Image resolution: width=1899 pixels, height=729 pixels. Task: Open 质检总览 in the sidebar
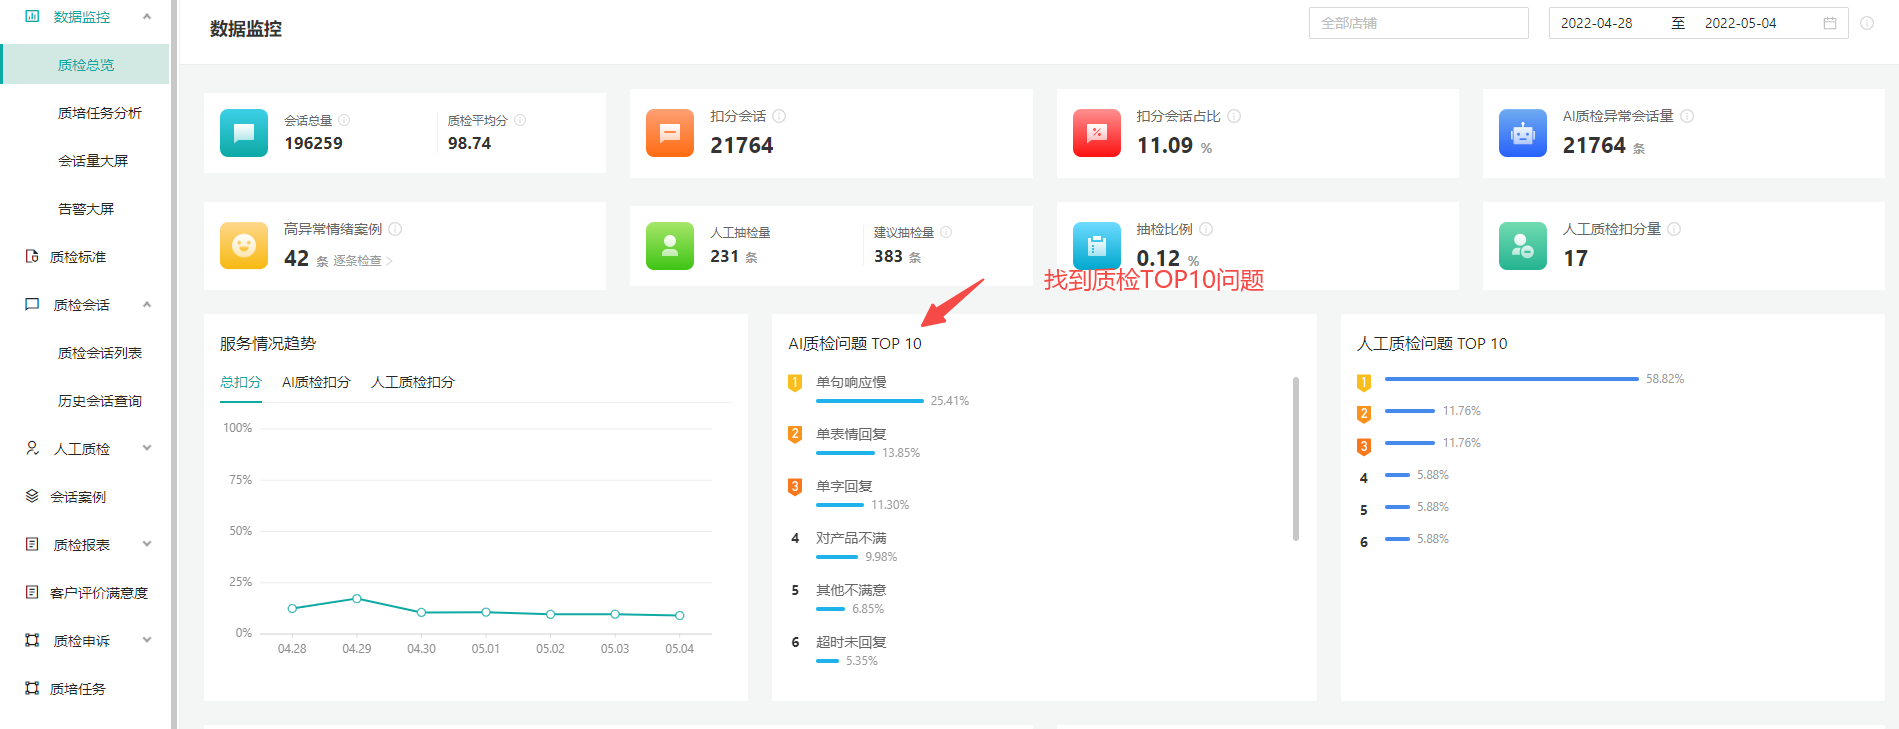coord(86,65)
